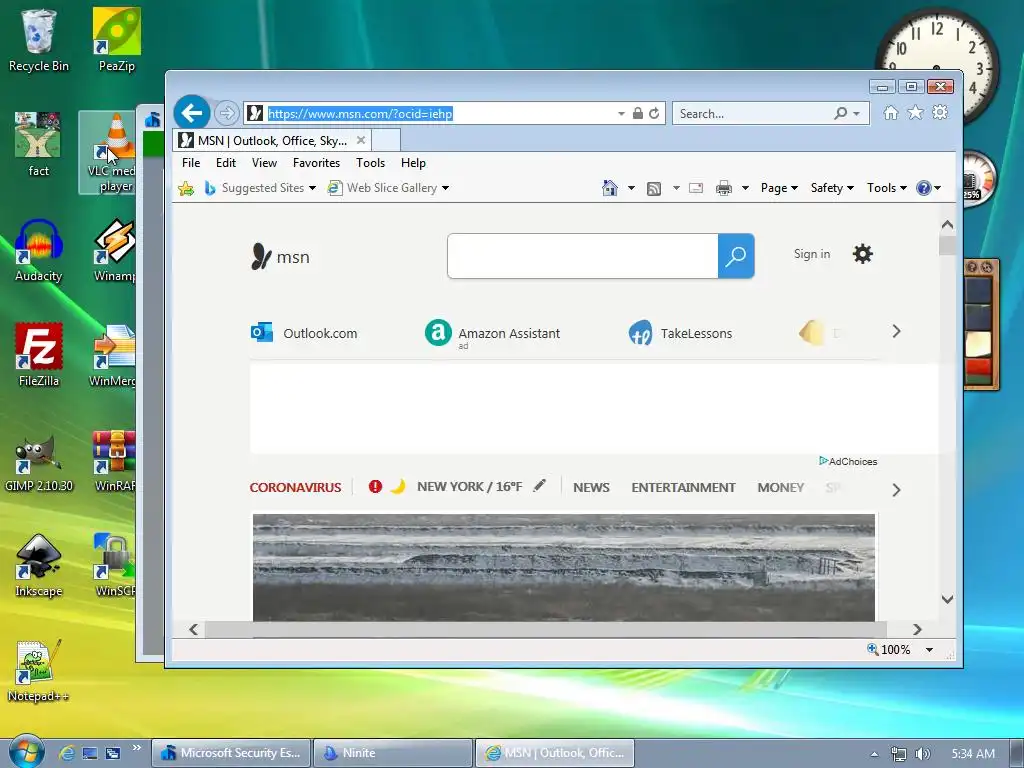Open the Edit menu

pos(226,163)
